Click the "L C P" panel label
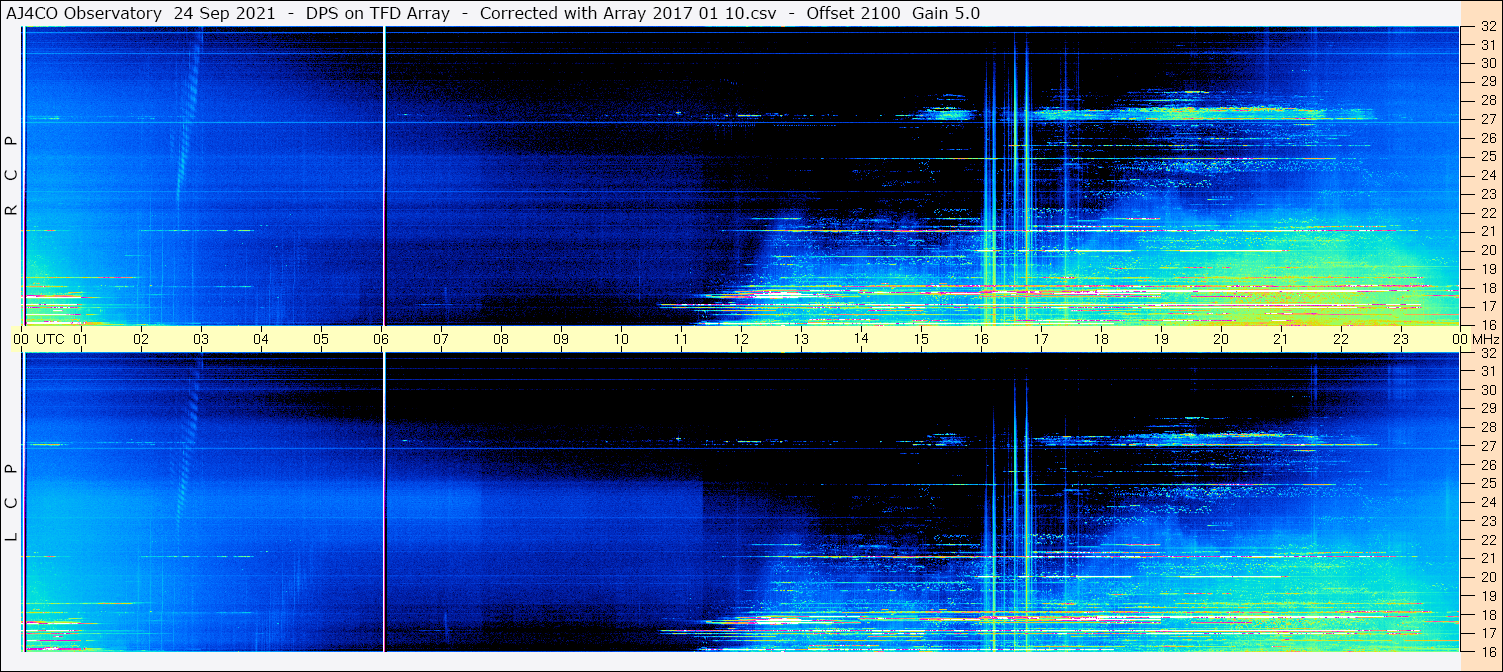The image size is (1503, 672). 12,502
